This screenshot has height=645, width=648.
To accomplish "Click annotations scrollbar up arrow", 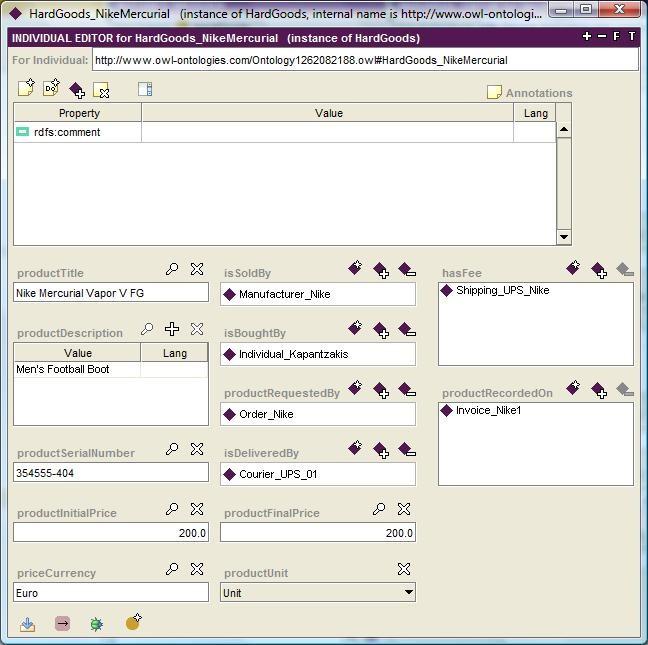I will (564, 130).
